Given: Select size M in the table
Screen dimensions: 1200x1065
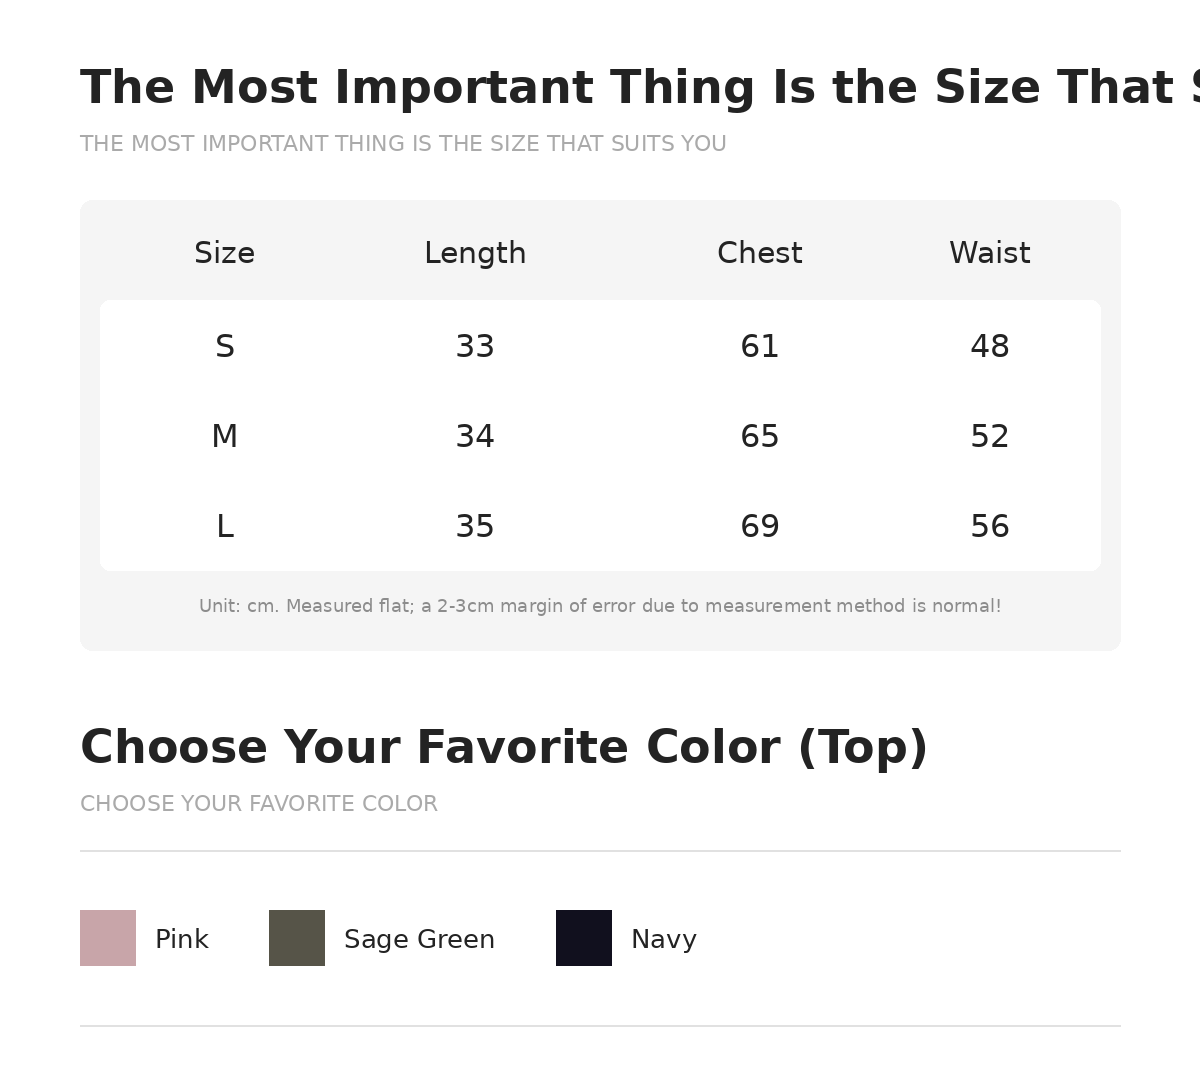Looking at the screenshot, I should pyautogui.click(x=225, y=437).
